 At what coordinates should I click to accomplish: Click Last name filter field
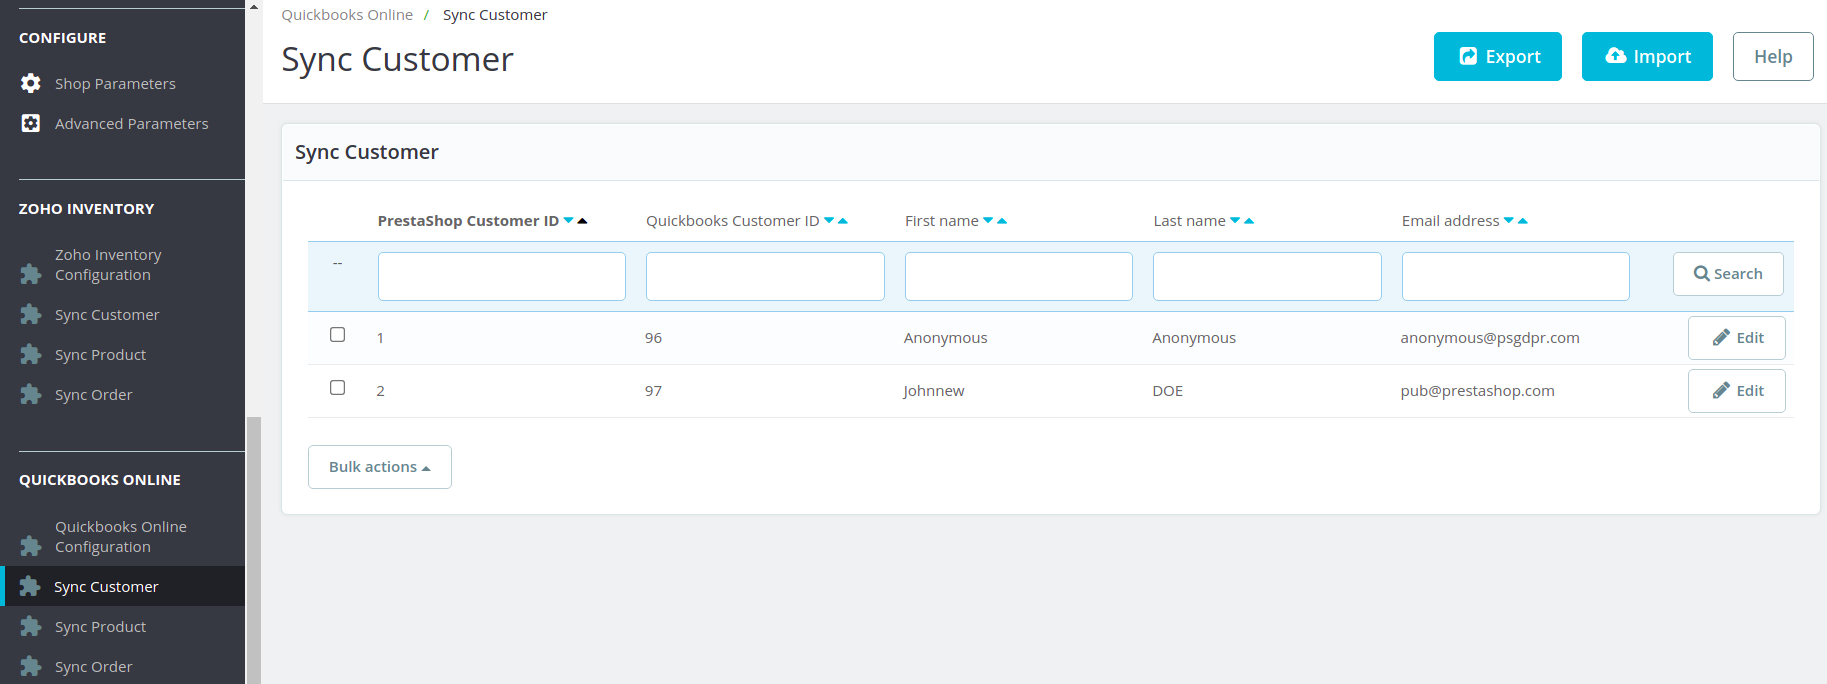coord(1267,276)
